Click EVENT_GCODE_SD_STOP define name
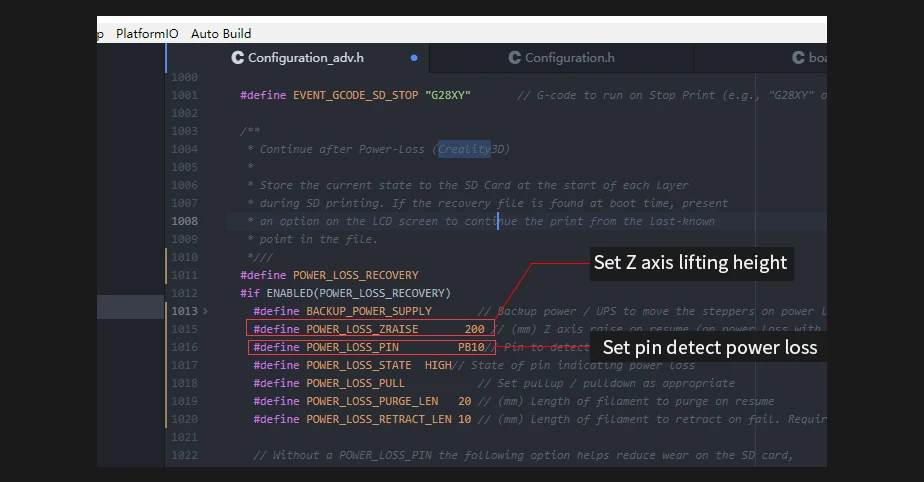This screenshot has height=482, width=924. (x=355, y=95)
